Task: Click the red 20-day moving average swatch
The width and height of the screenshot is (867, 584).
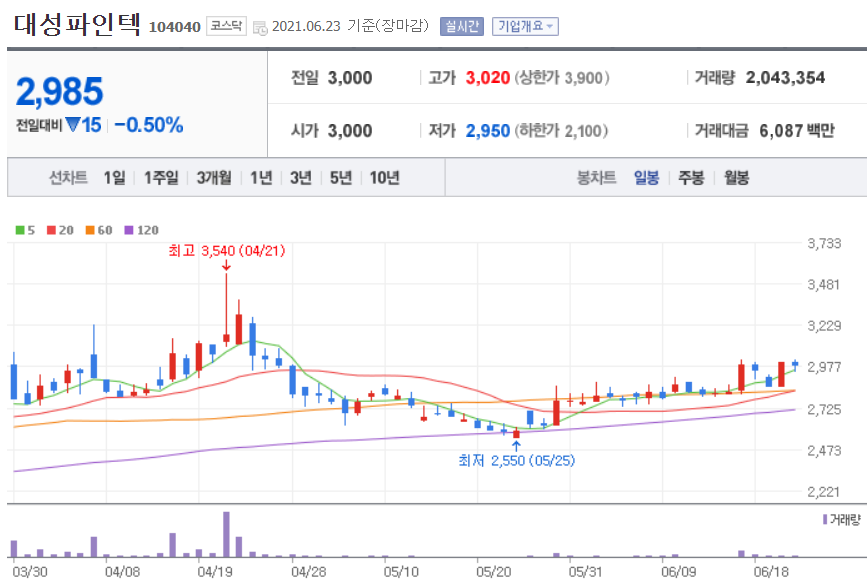Action: coord(51,230)
